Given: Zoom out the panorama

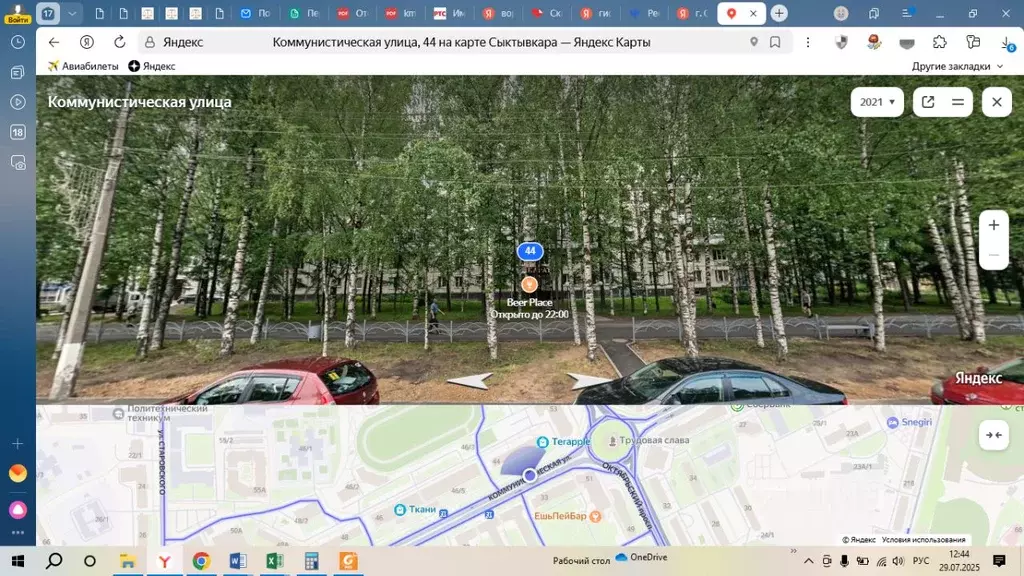Looking at the screenshot, I should coord(993,255).
